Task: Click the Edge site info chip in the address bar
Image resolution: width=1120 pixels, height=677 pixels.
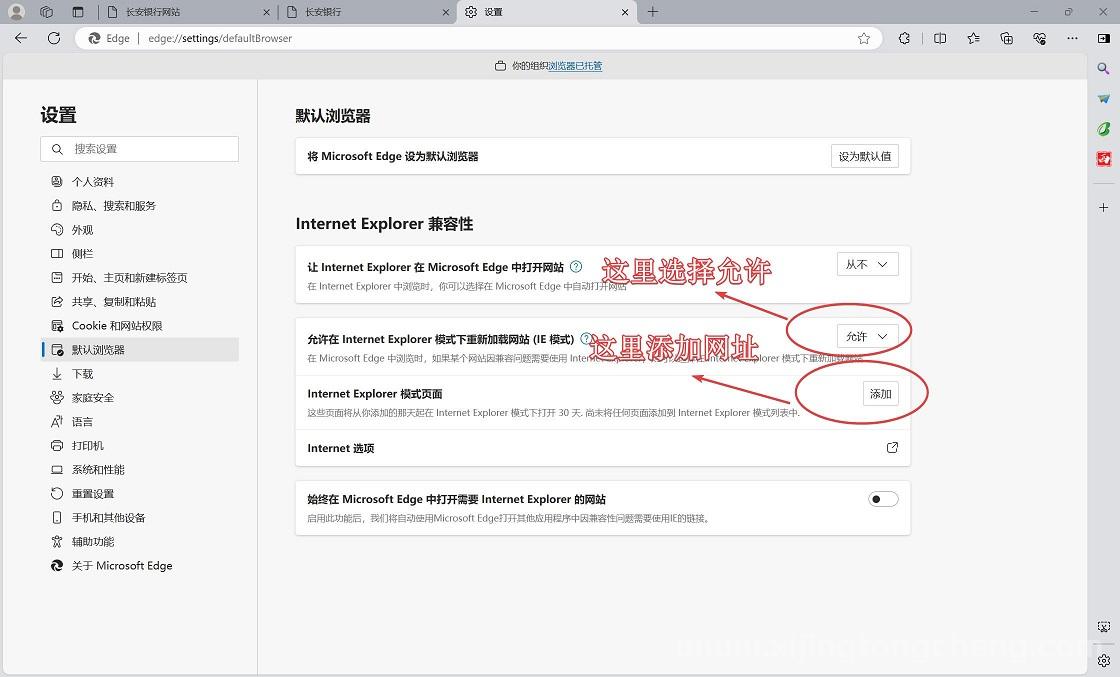Action: (109, 39)
